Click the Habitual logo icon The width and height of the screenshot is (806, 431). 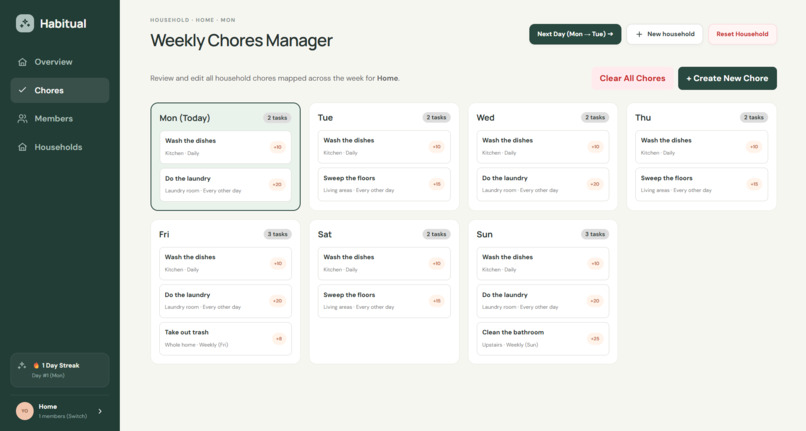(25, 23)
